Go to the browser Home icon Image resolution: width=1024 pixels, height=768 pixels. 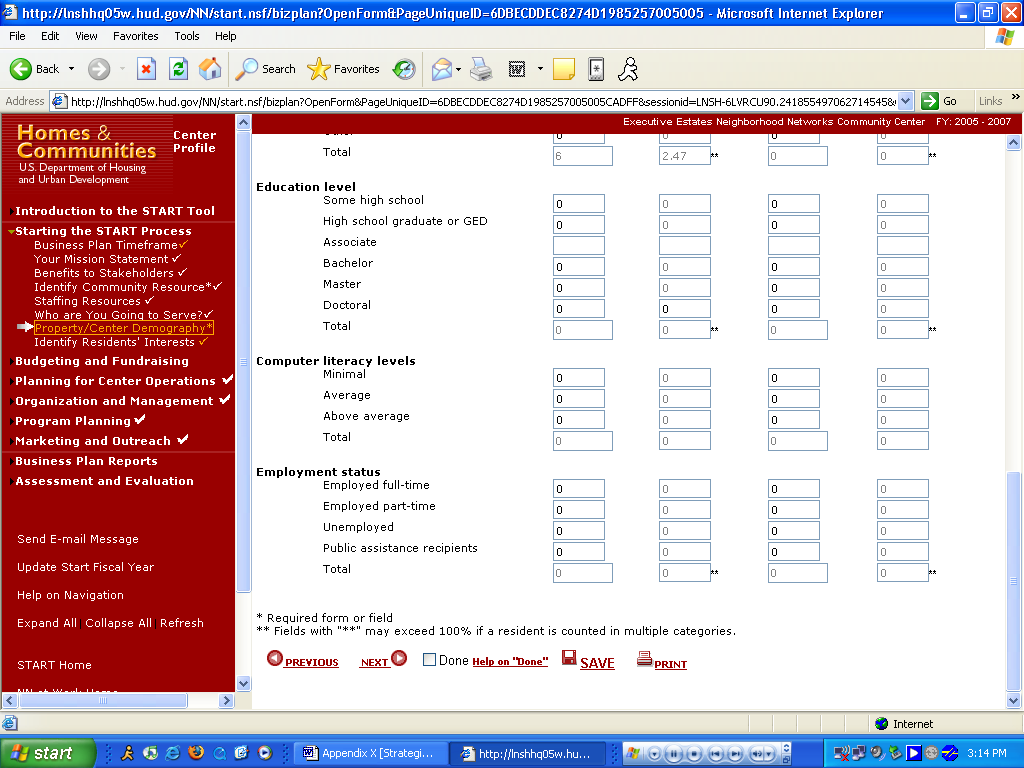(x=210, y=69)
